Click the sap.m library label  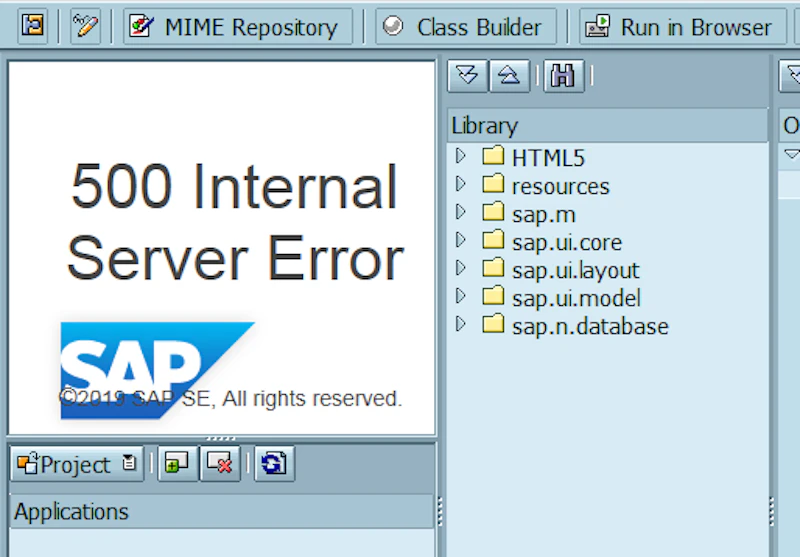[x=544, y=215]
